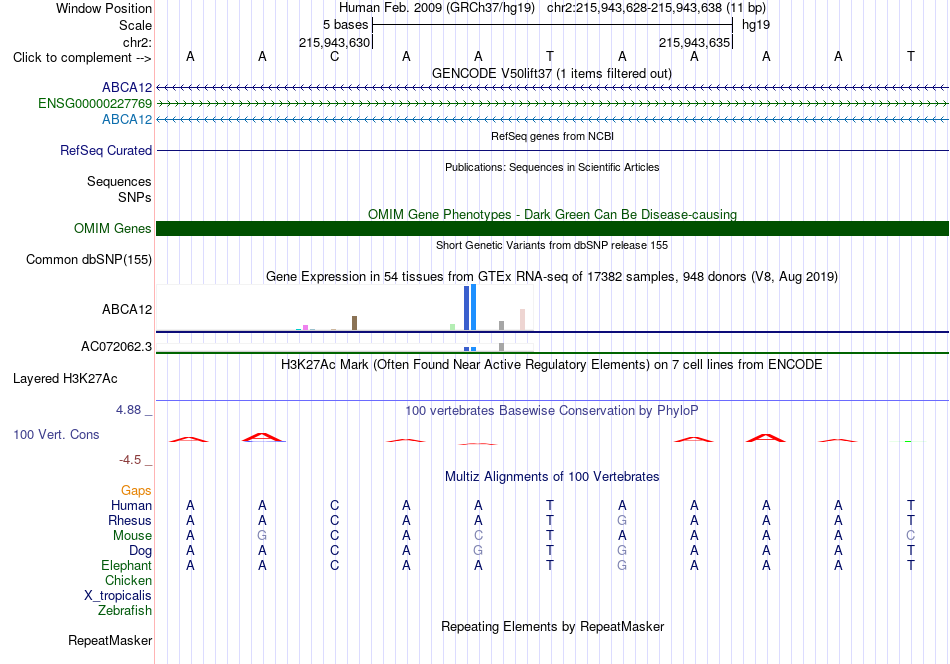The width and height of the screenshot is (950, 664).
Task: Click the Gaps row label
Action: (136, 490)
